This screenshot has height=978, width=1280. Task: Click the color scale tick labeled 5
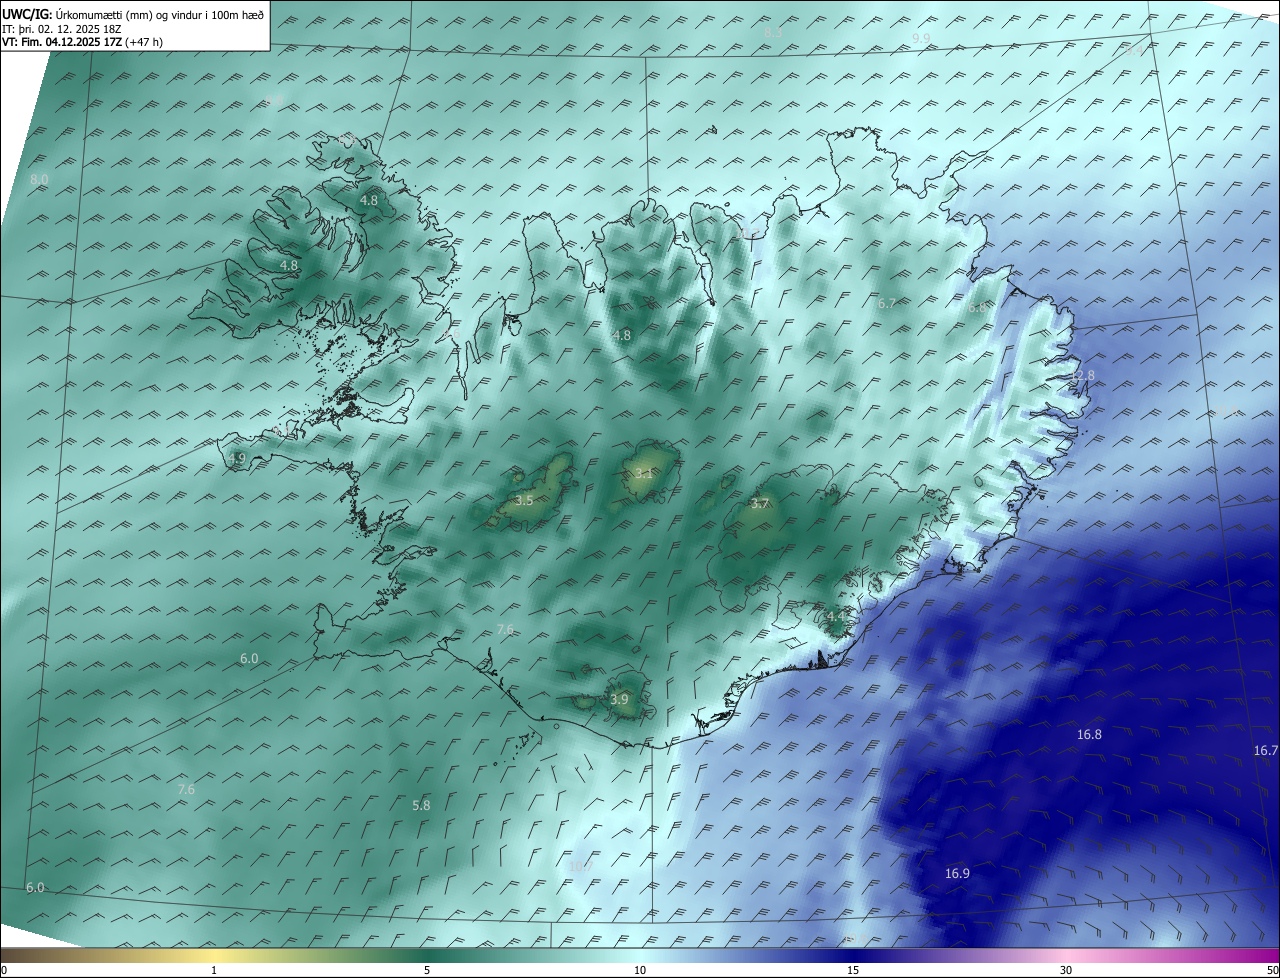pyautogui.click(x=427, y=970)
